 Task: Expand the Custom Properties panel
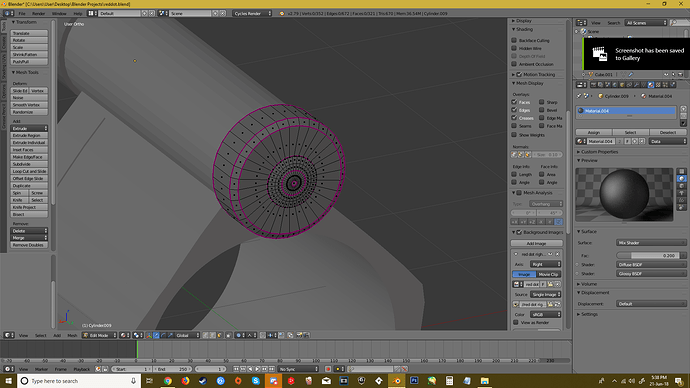point(598,152)
